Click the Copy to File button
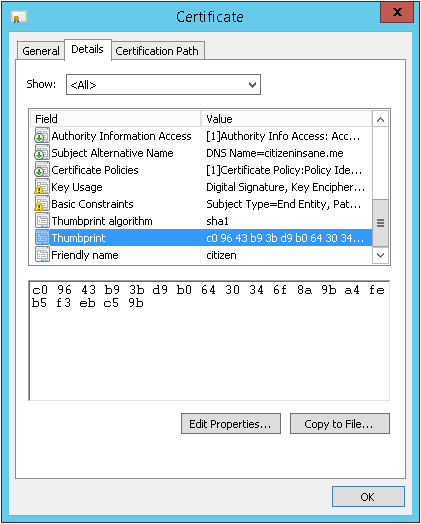Image resolution: width=421 pixels, height=524 pixels. (x=339, y=424)
